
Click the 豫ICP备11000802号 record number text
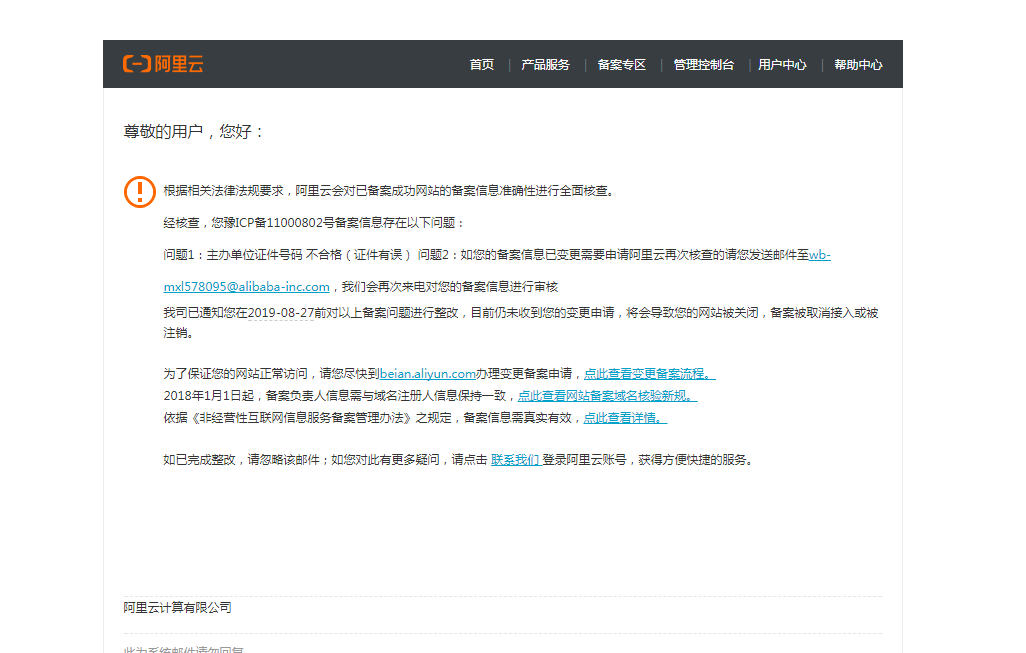279,222
